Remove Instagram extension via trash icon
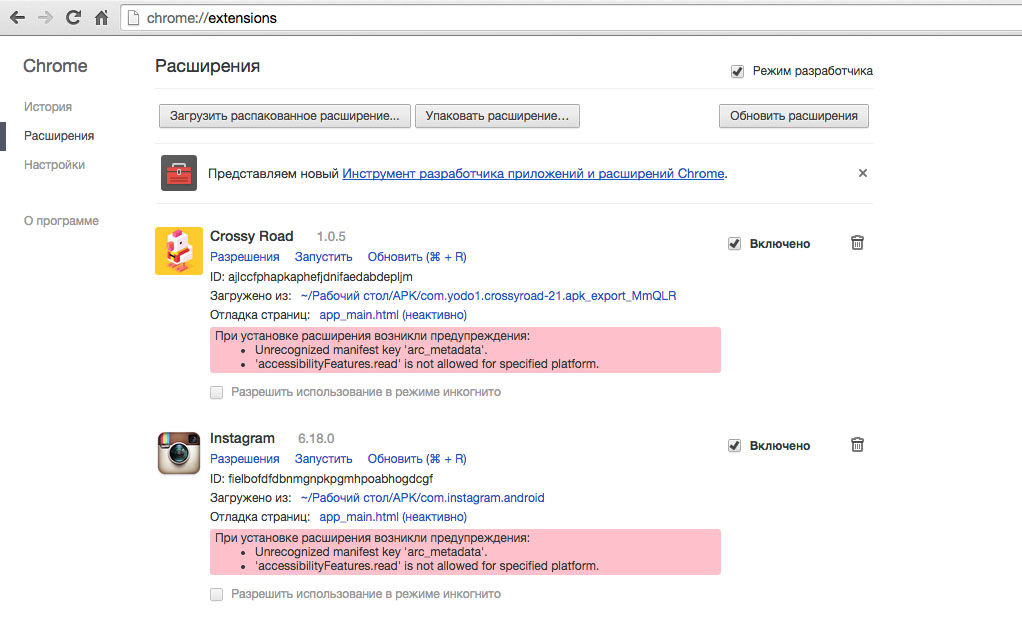 click(x=857, y=445)
